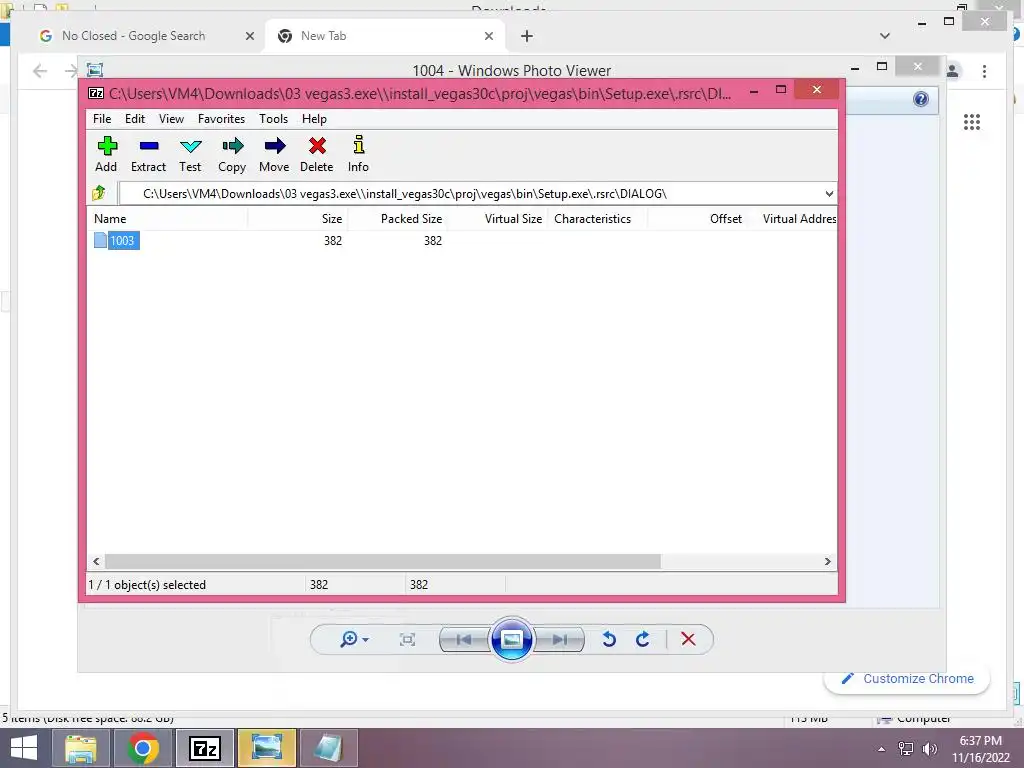The height and width of the screenshot is (768, 1024).
Task: Select the 1003 item in file list
Action: point(122,240)
